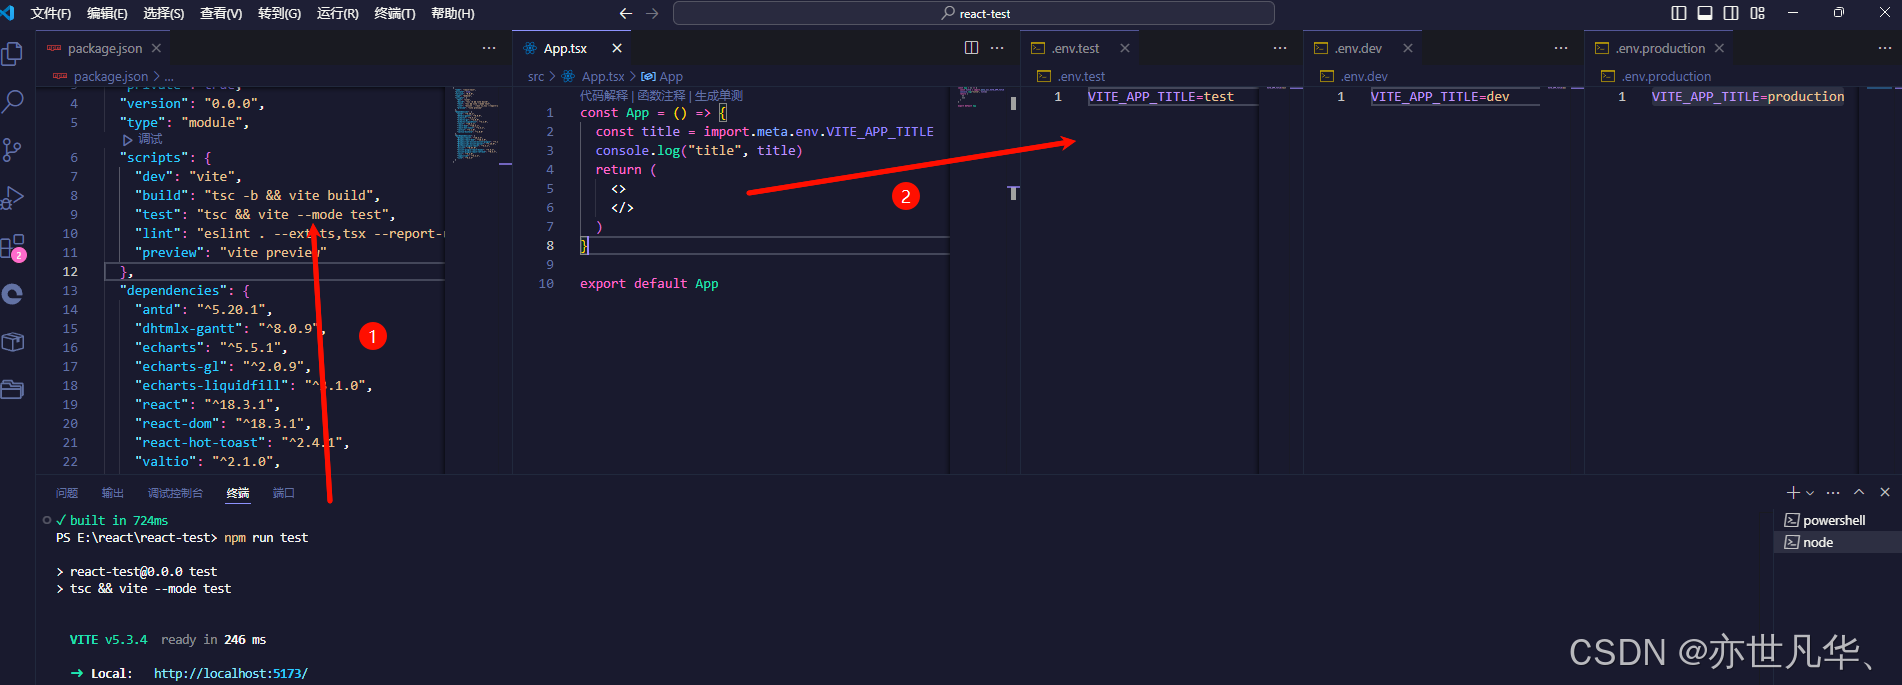1902x685 pixels.
Task: Close the .env.test tab
Action: (1125, 48)
